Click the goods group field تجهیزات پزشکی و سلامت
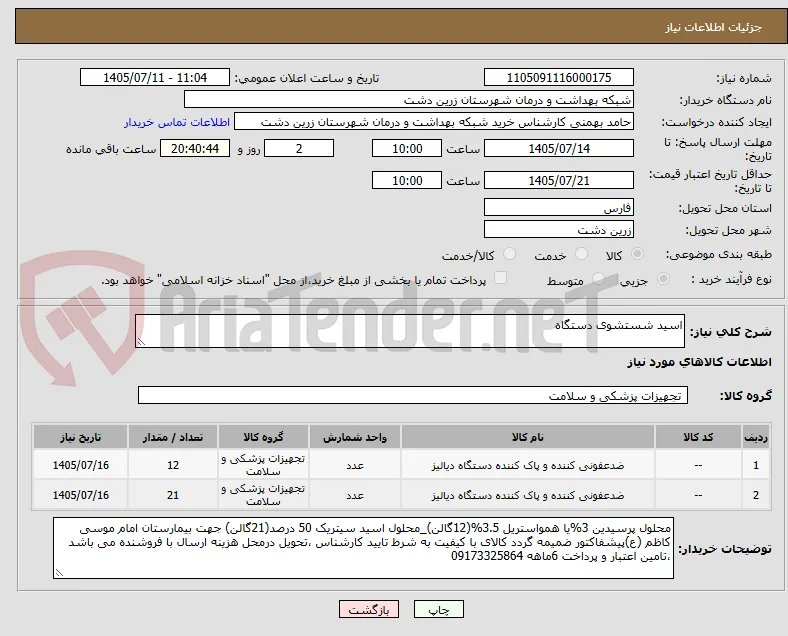788x636 pixels. coord(413,395)
